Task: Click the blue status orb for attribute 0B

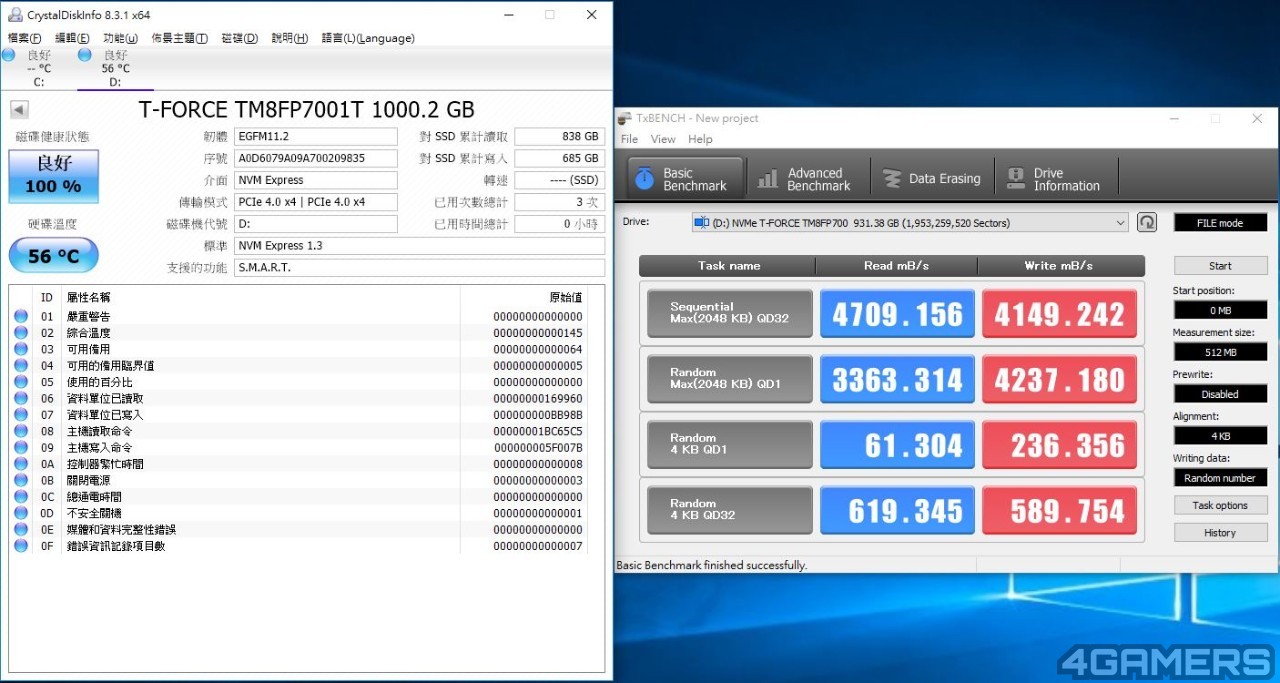Action: point(21,480)
